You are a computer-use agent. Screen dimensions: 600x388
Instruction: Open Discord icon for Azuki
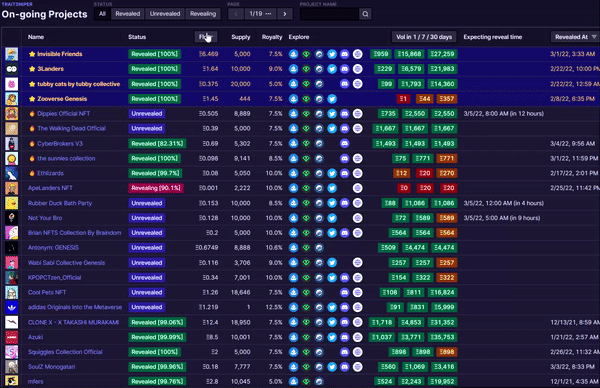coord(345,337)
